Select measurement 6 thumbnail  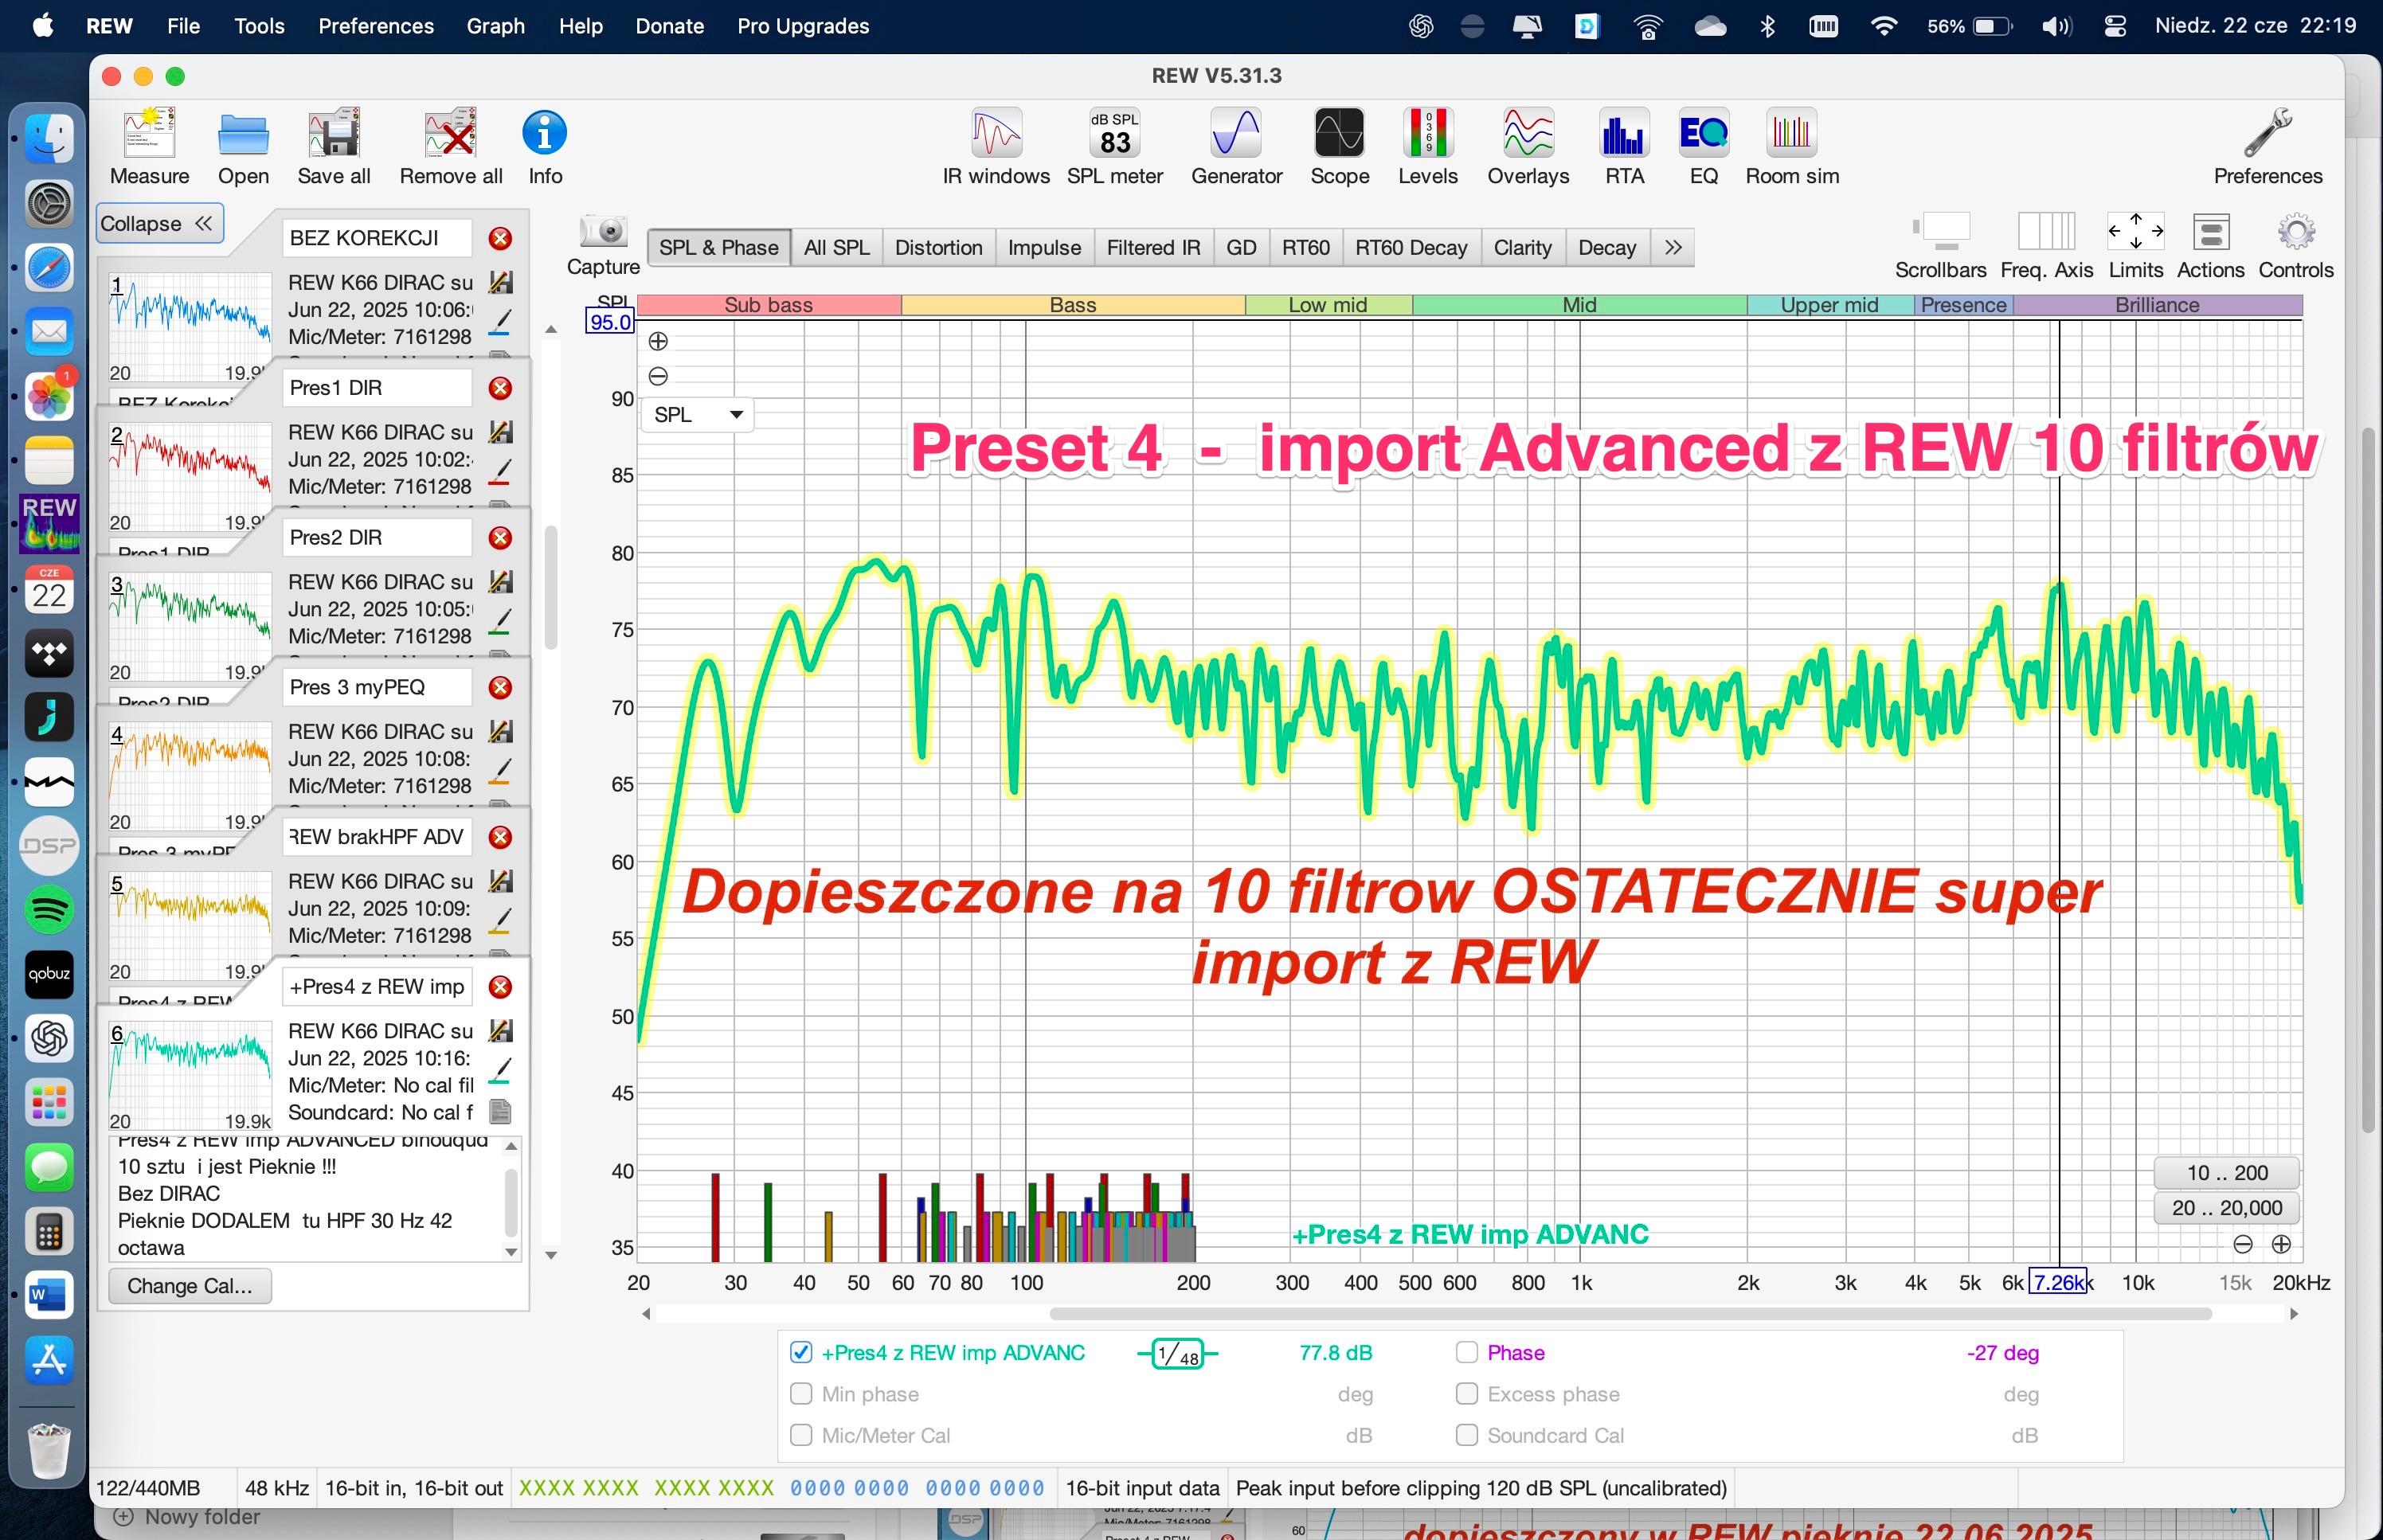(190, 1075)
